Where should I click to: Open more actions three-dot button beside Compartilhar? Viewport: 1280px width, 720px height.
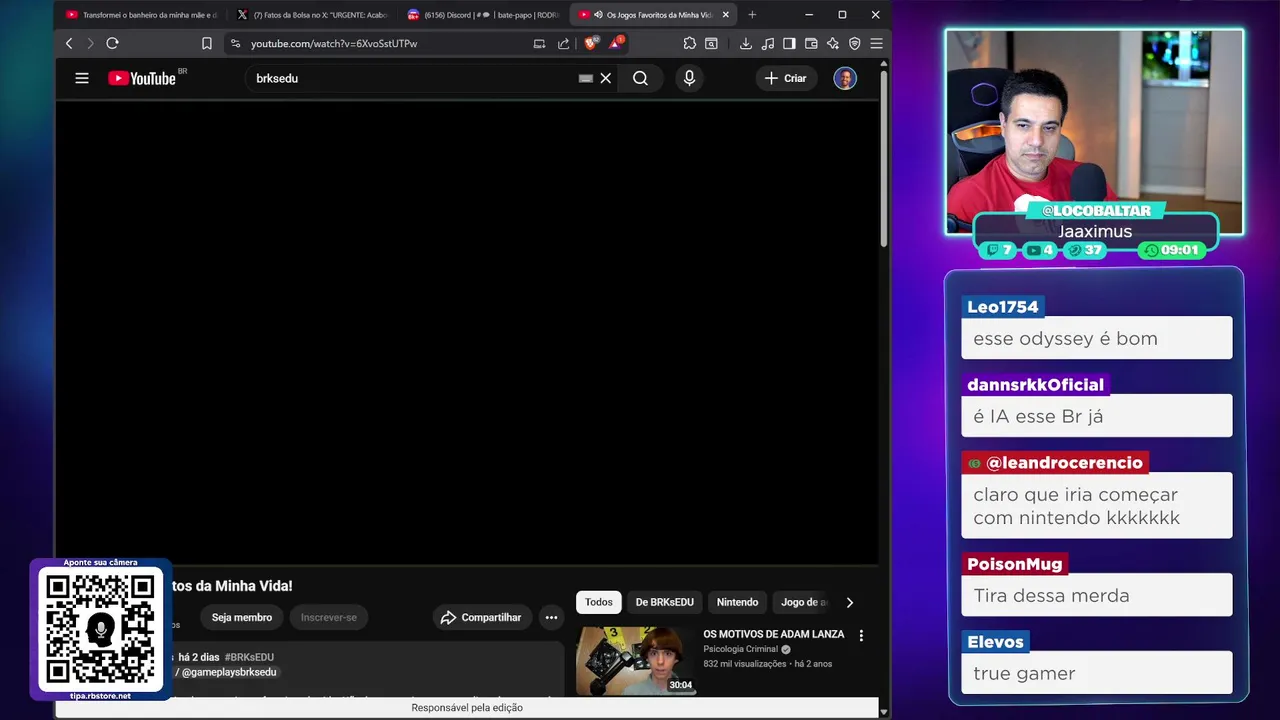[x=551, y=617]
